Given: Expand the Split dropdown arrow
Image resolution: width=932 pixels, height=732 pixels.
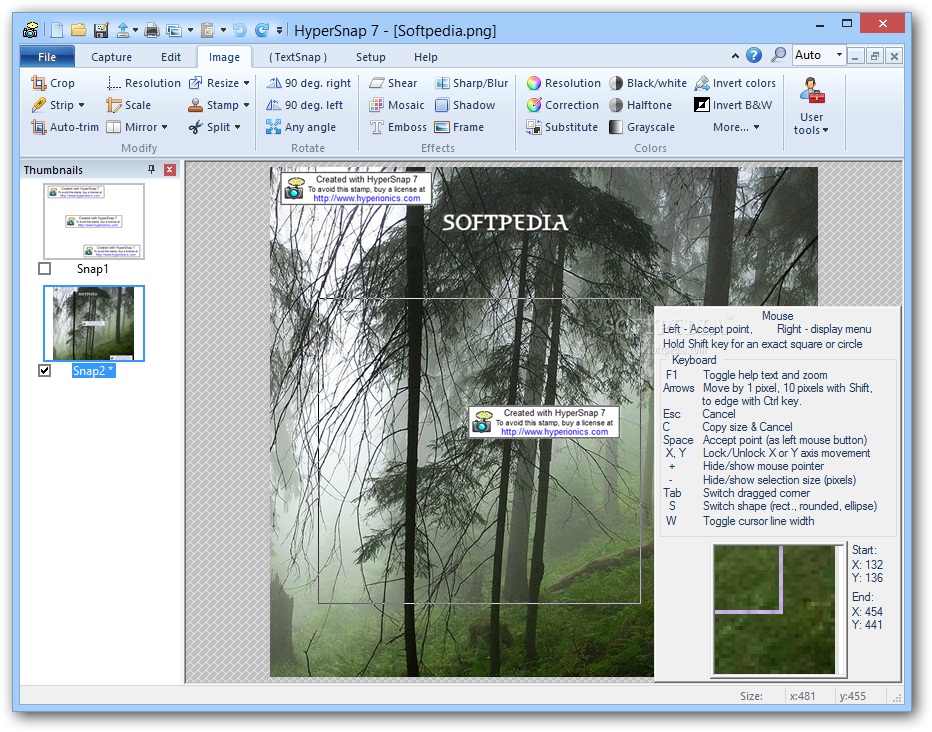Looking at the screenshot, I should (x=238, y=127).
